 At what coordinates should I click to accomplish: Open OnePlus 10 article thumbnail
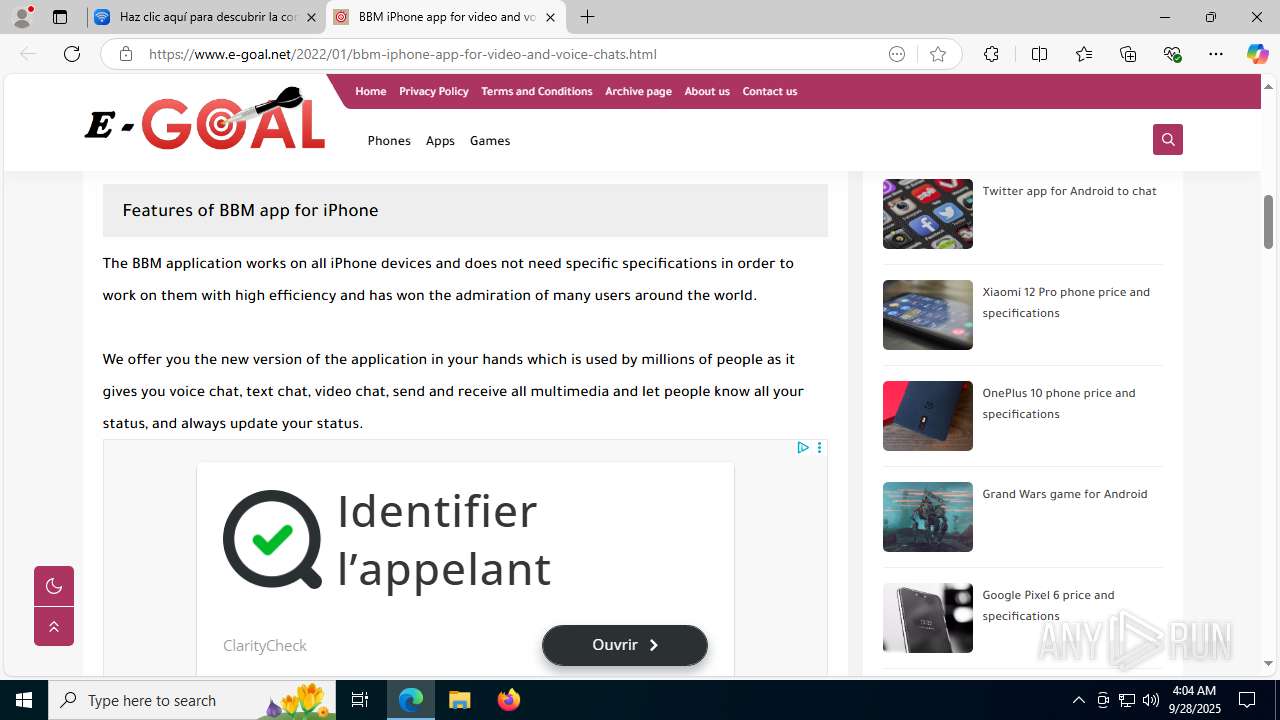coord(927,416)
